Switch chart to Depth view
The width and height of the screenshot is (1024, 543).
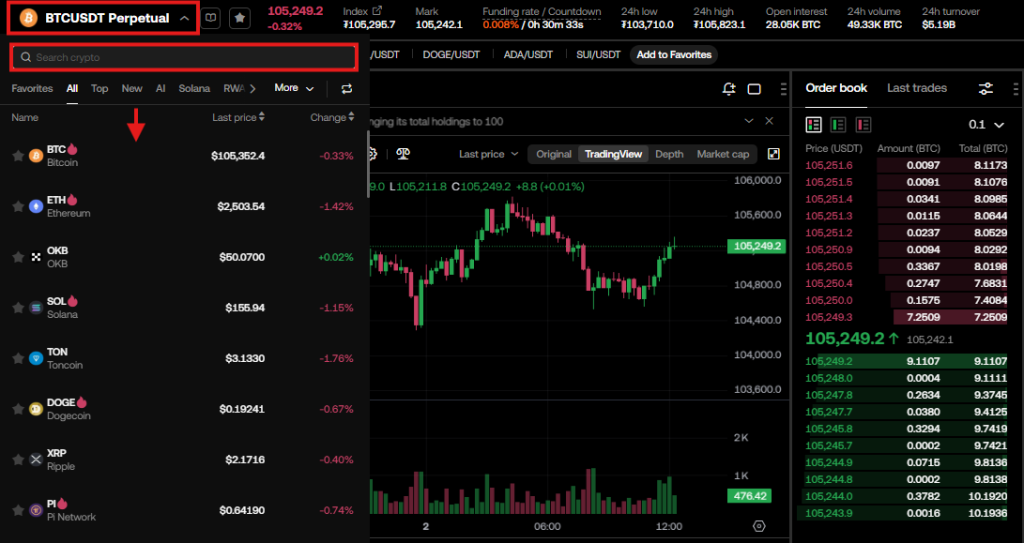tap(669, 154)
